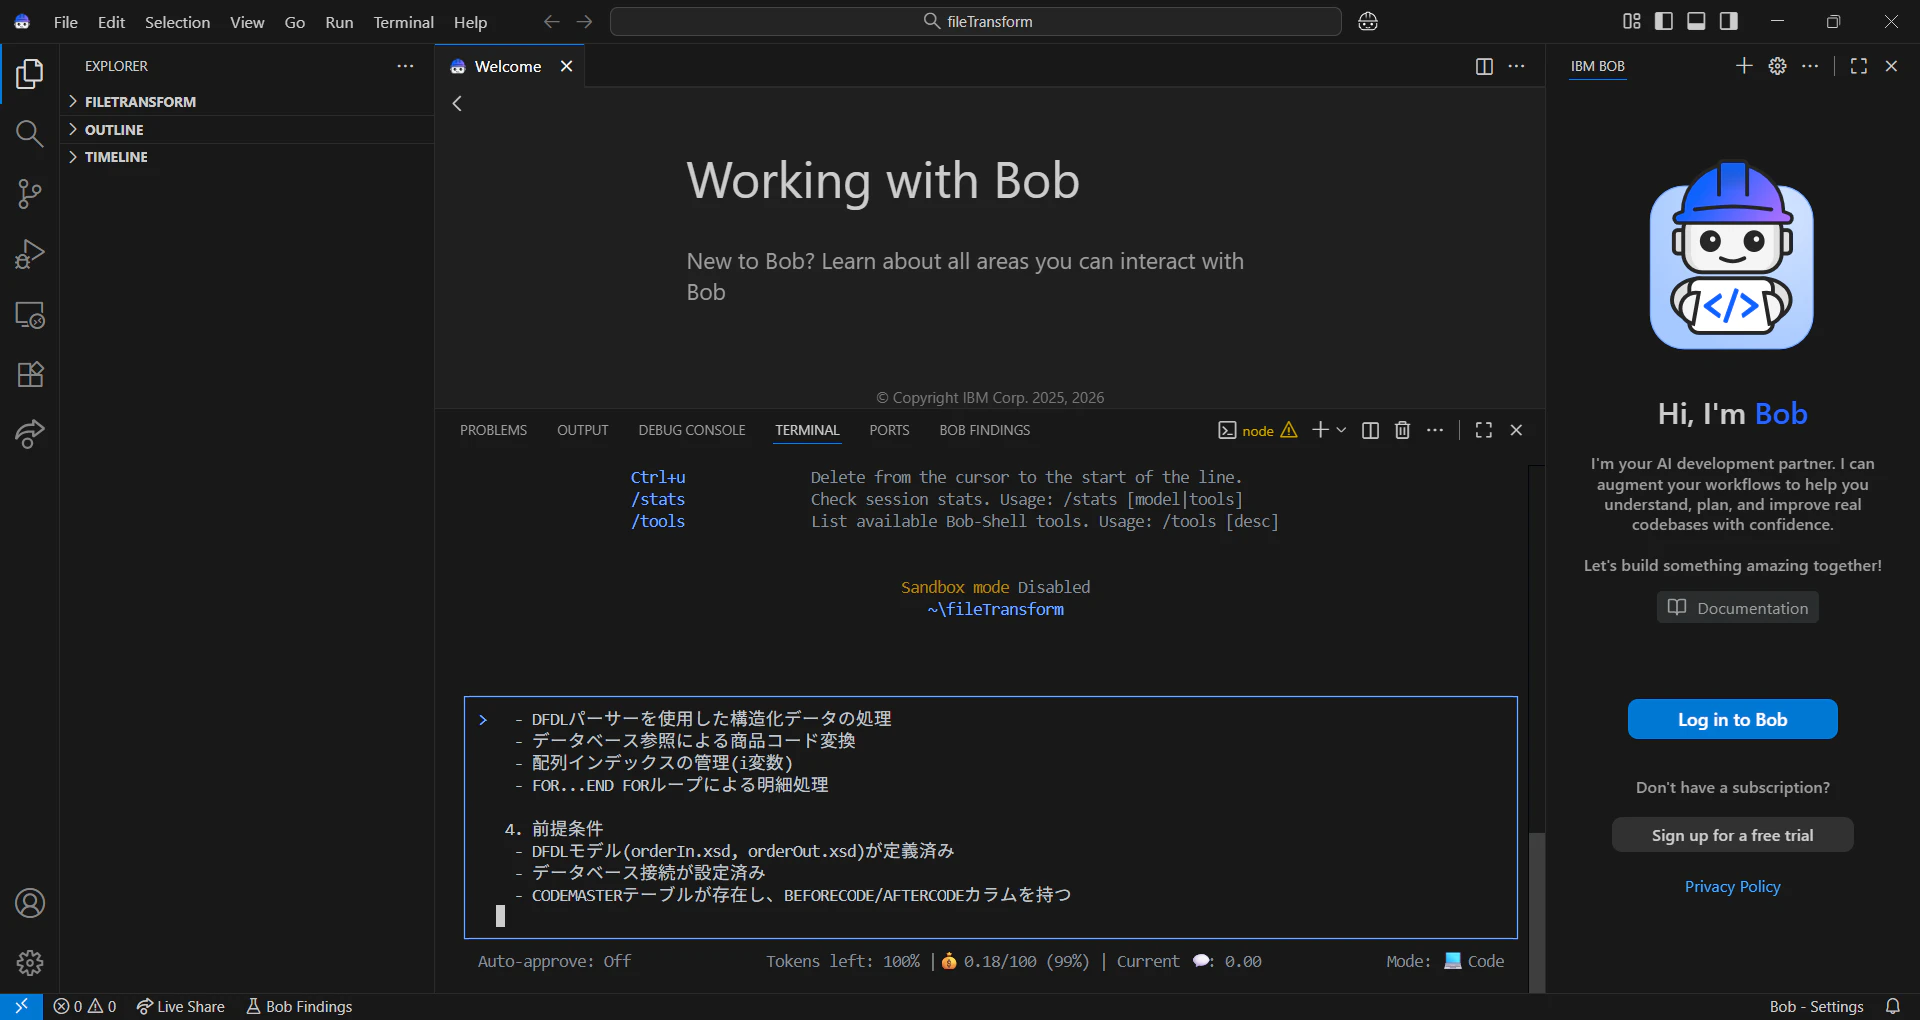Go back to previous walkthrough page

pos(457,103)
